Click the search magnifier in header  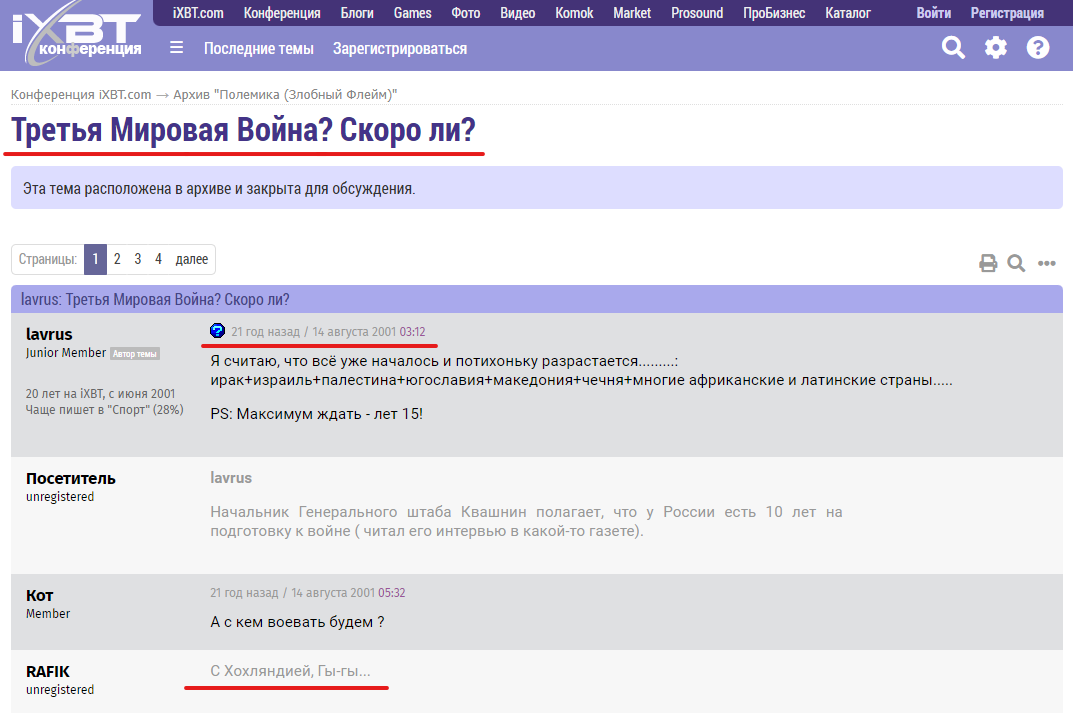pyautogui.click(x=954, y=47)
